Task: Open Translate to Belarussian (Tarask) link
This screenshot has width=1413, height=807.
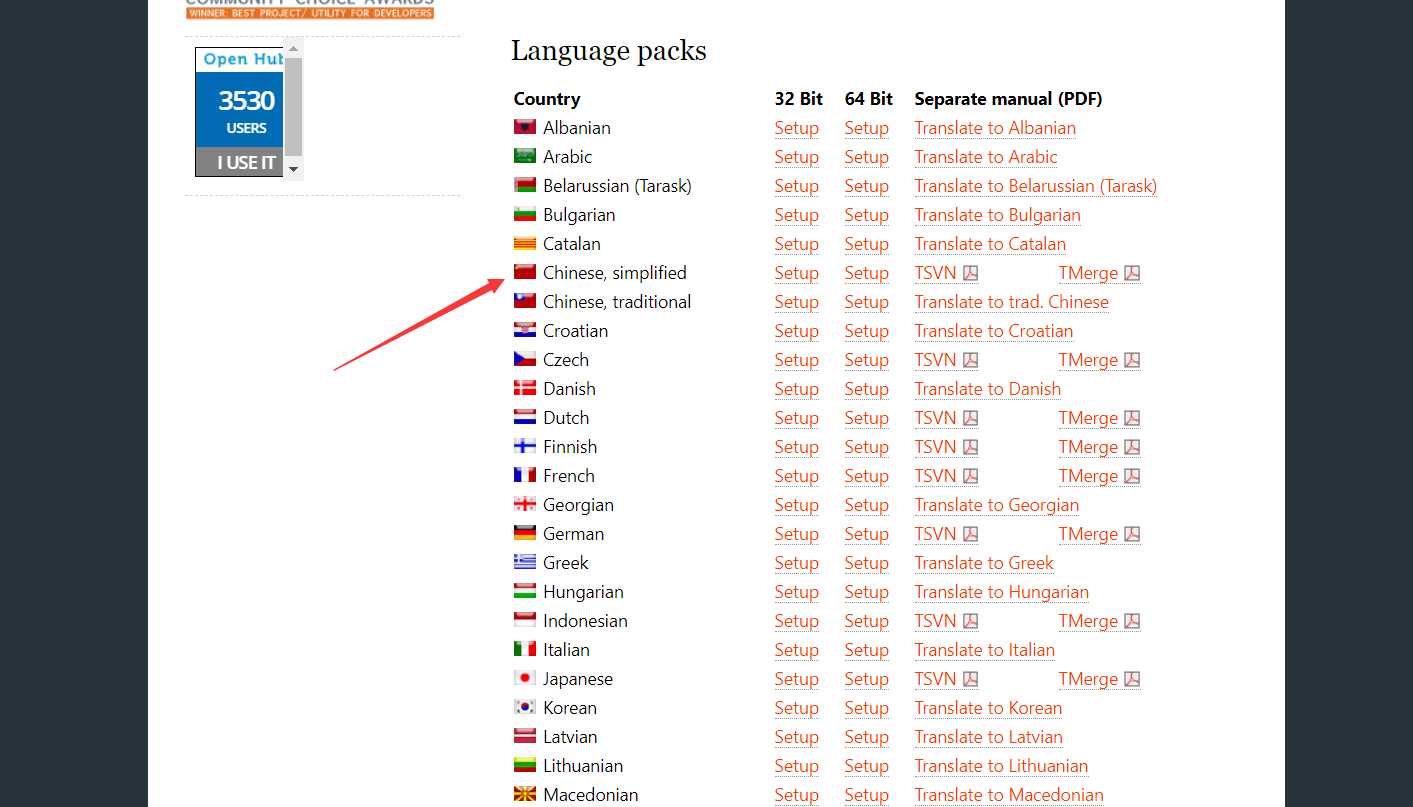Action: (1035, 186)
